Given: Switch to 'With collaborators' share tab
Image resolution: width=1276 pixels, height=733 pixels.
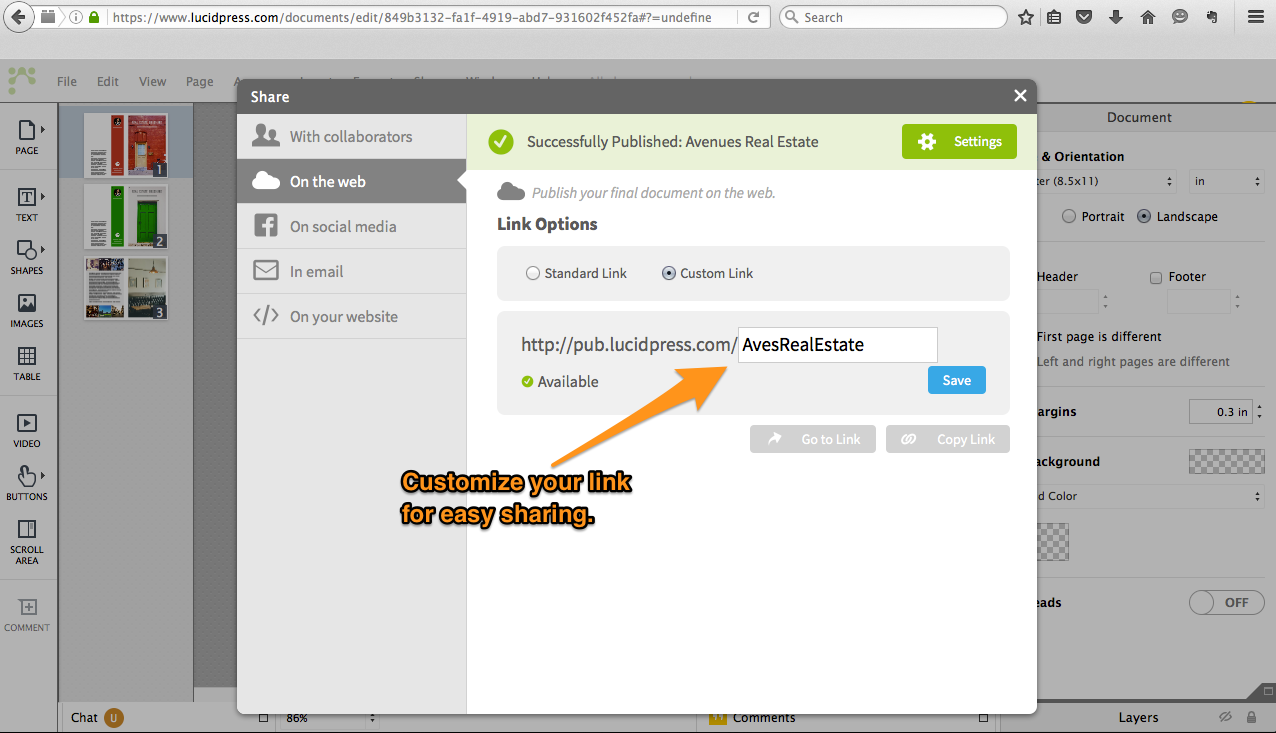Looking at the screenshot, I should [x=351, y=136].
